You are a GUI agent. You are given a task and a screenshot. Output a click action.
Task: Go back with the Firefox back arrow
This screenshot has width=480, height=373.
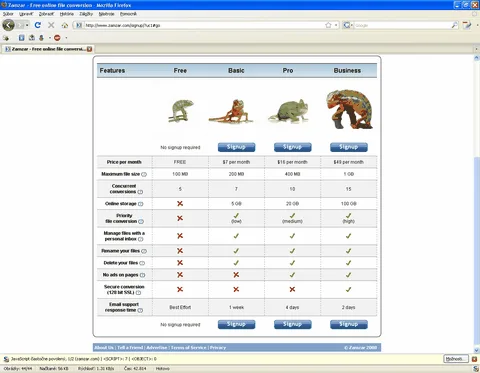[8, 25]
